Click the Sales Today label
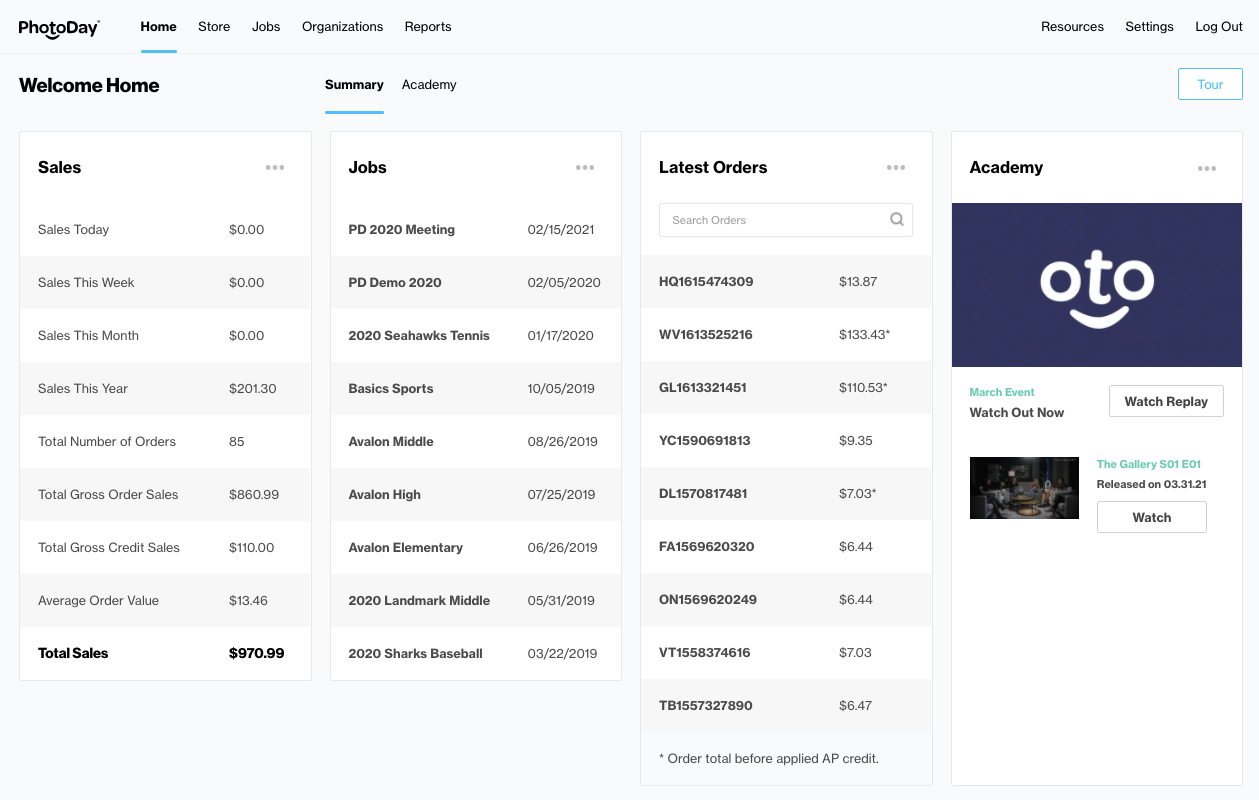The width and height of the screenshot is (1259, 800). (x=74, y=229)
